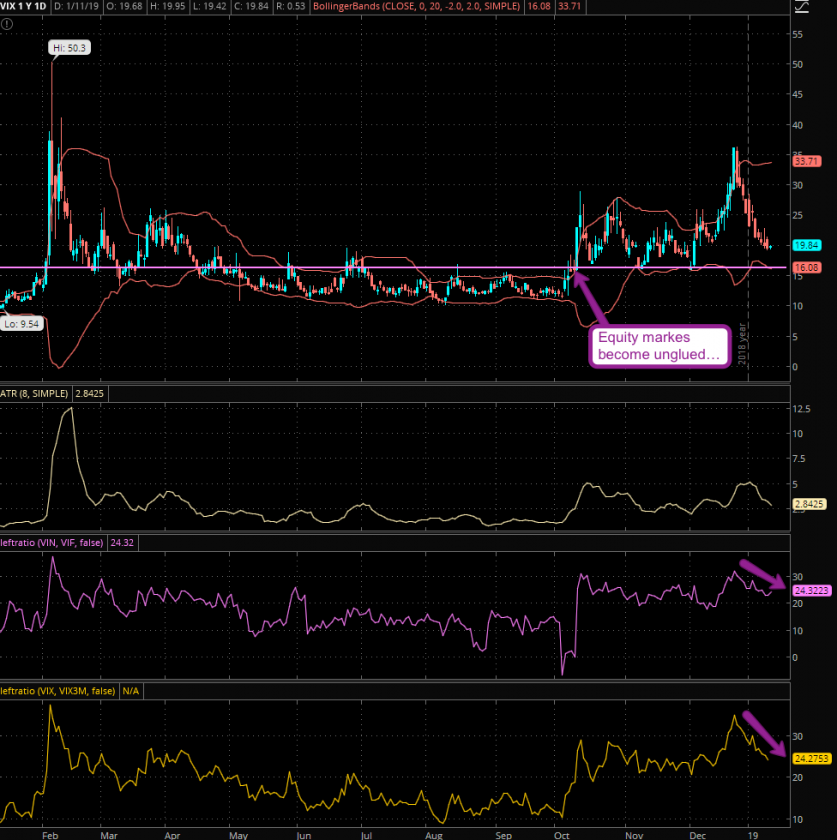The image size is (837, 840).
Task: Click the leftratio (VIX, VIX3M, false) label
Action: [x=59, y=691]
